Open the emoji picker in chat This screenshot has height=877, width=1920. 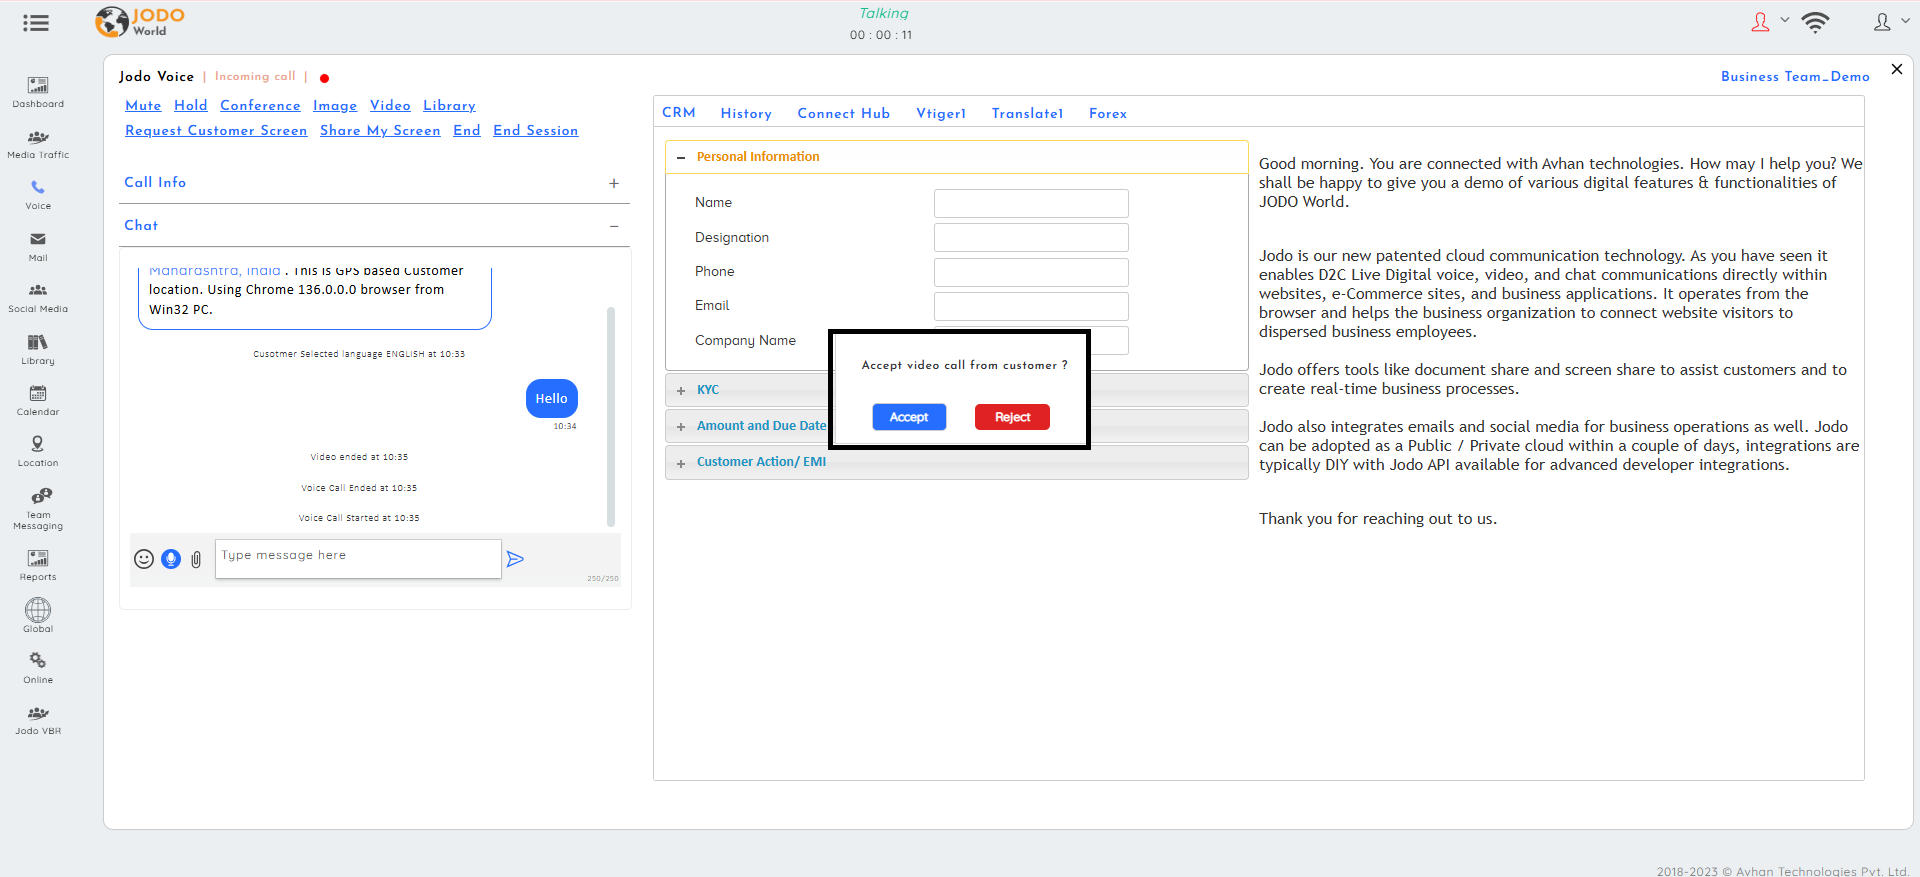[x=144, y=559]
